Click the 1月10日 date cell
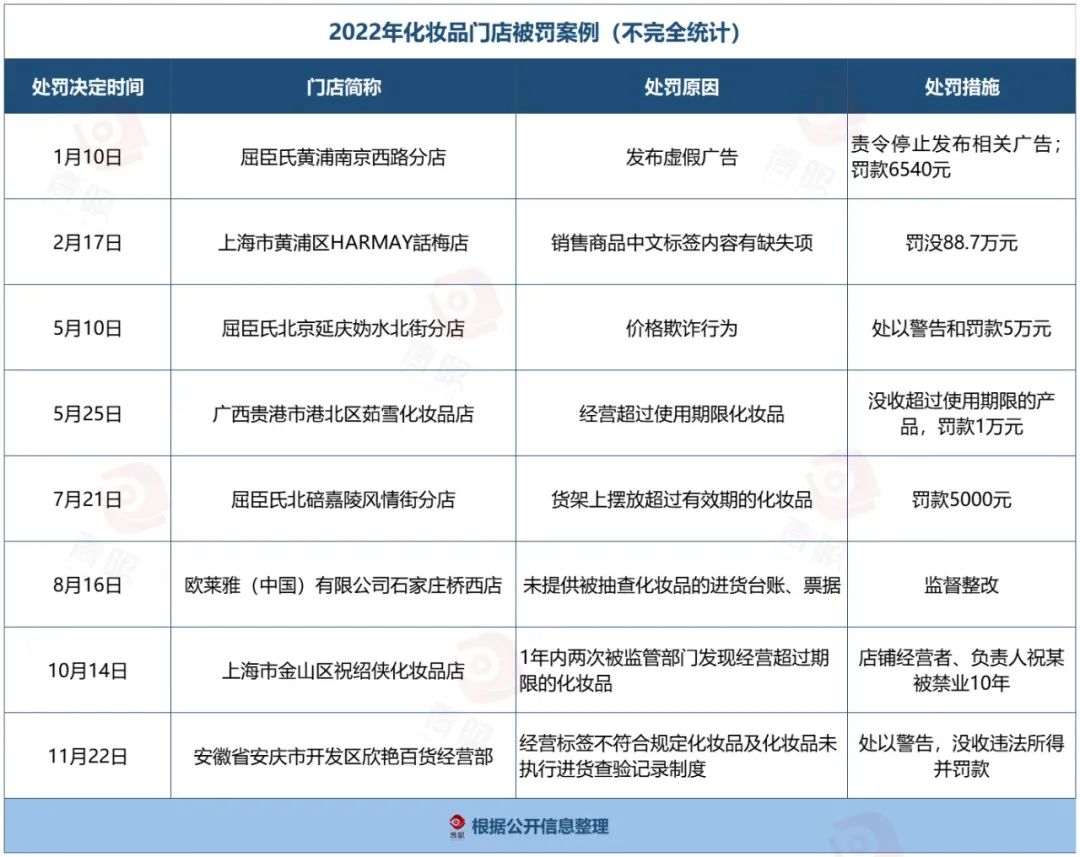The height and width of the screenshot is (857, 1080). click(88, 157)
